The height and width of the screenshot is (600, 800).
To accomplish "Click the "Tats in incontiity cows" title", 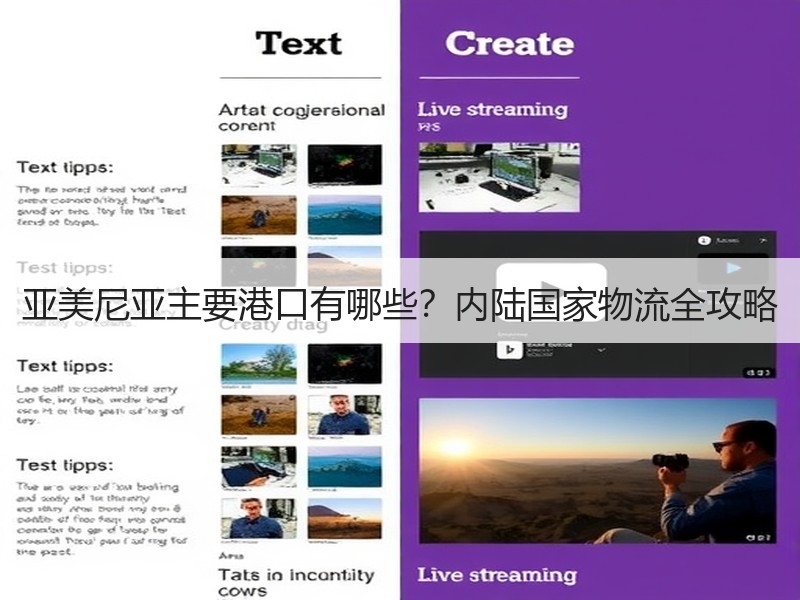I will [296, 583].
